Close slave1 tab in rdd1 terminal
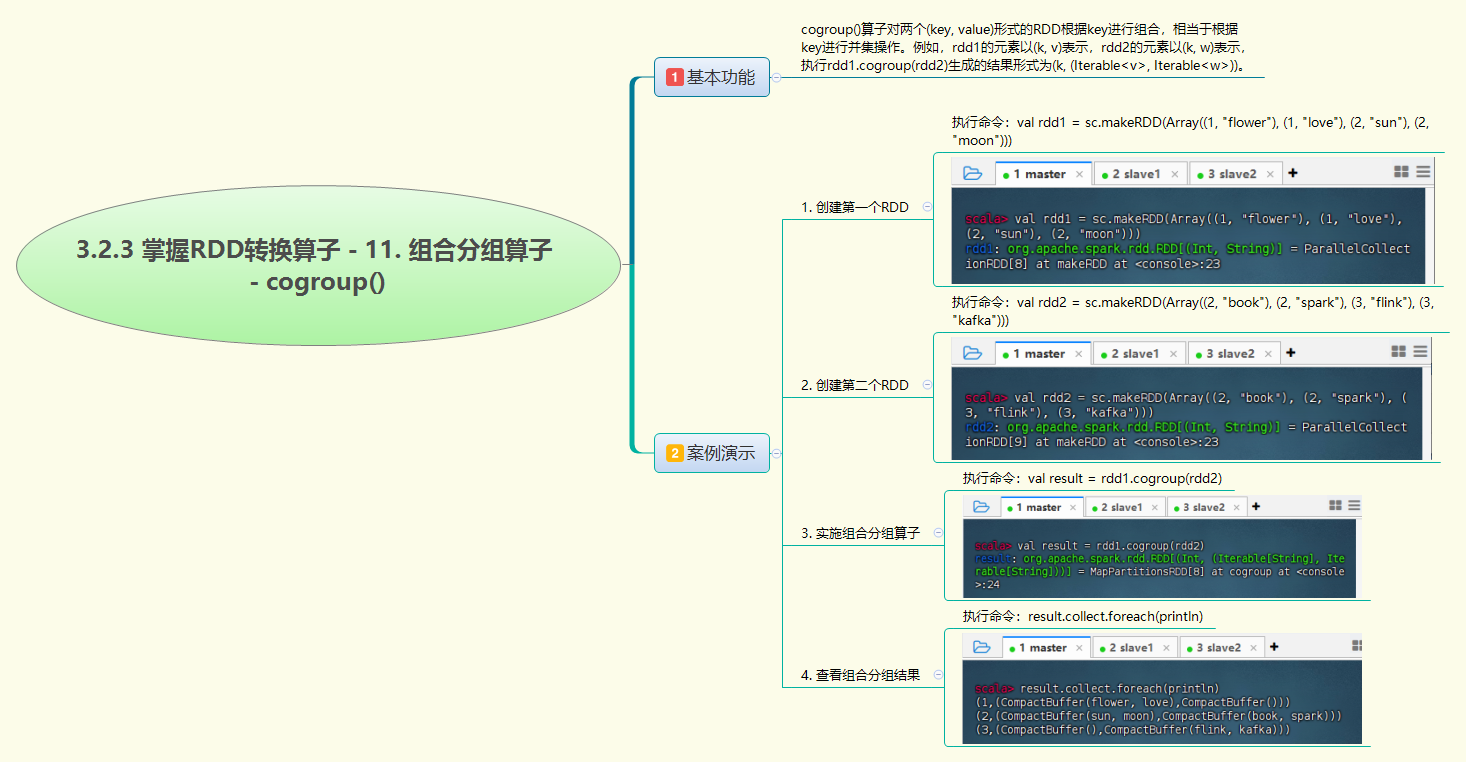Viewport: 1466px width, 762px height. [1174, 174]
